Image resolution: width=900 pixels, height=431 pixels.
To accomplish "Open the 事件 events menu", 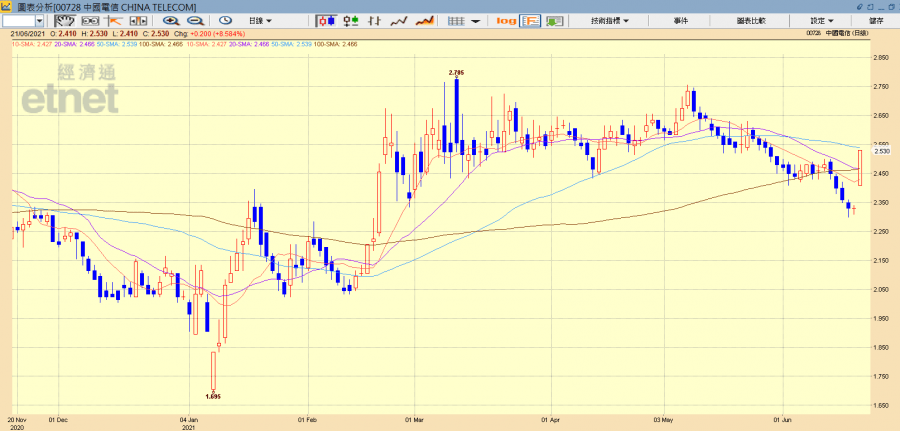I will [680, 21].
